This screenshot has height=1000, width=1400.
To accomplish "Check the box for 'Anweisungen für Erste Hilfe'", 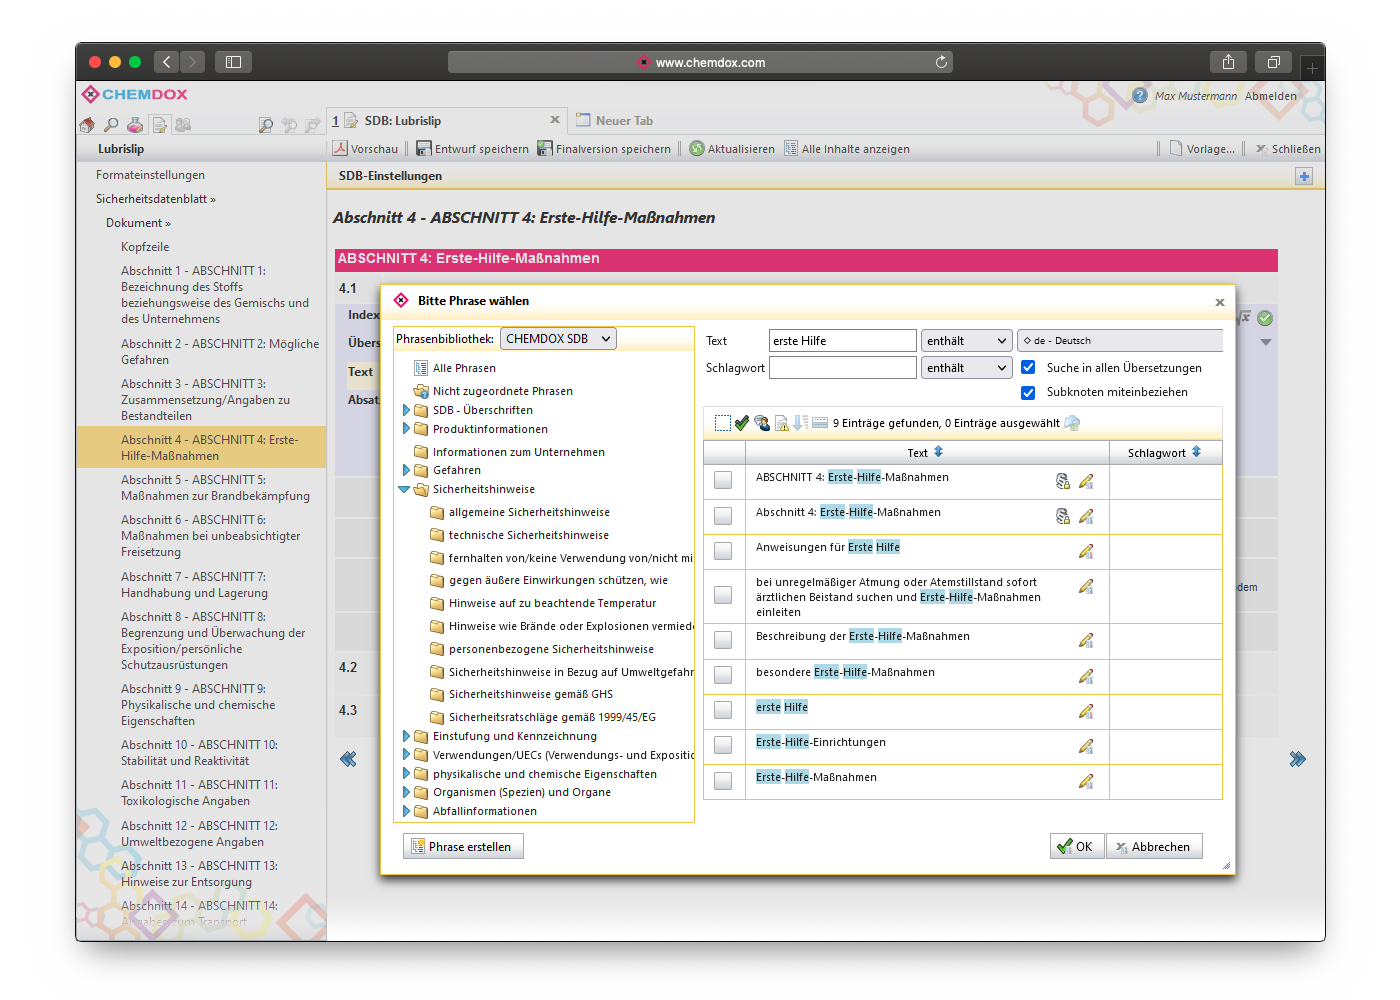I will [x=723, y=551].
